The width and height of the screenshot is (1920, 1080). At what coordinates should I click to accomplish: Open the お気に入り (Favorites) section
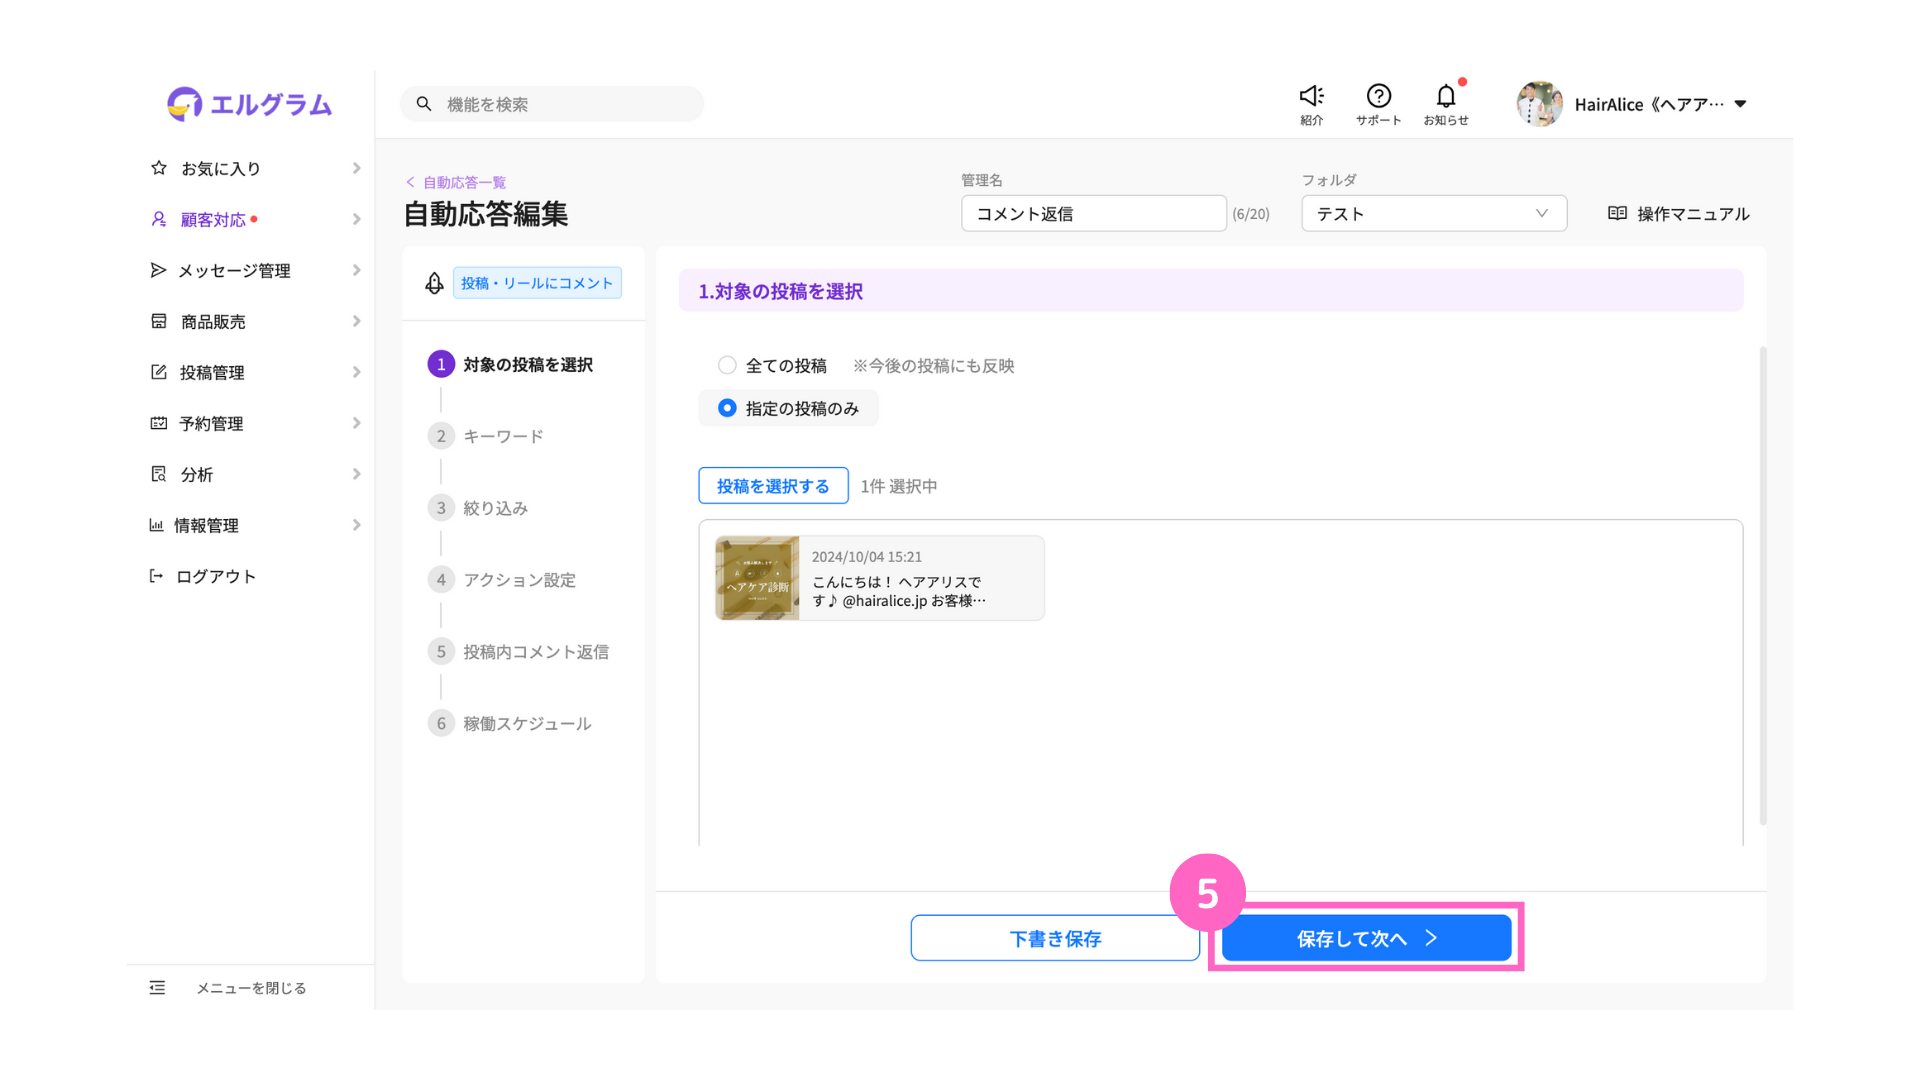(x=219, y=168)
